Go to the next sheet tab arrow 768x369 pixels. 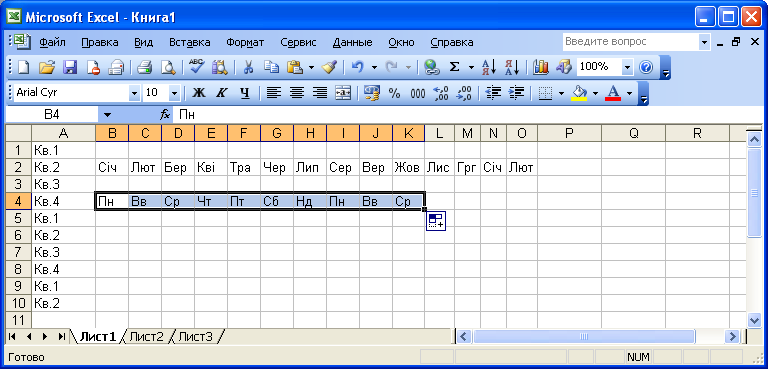point(45,337)
